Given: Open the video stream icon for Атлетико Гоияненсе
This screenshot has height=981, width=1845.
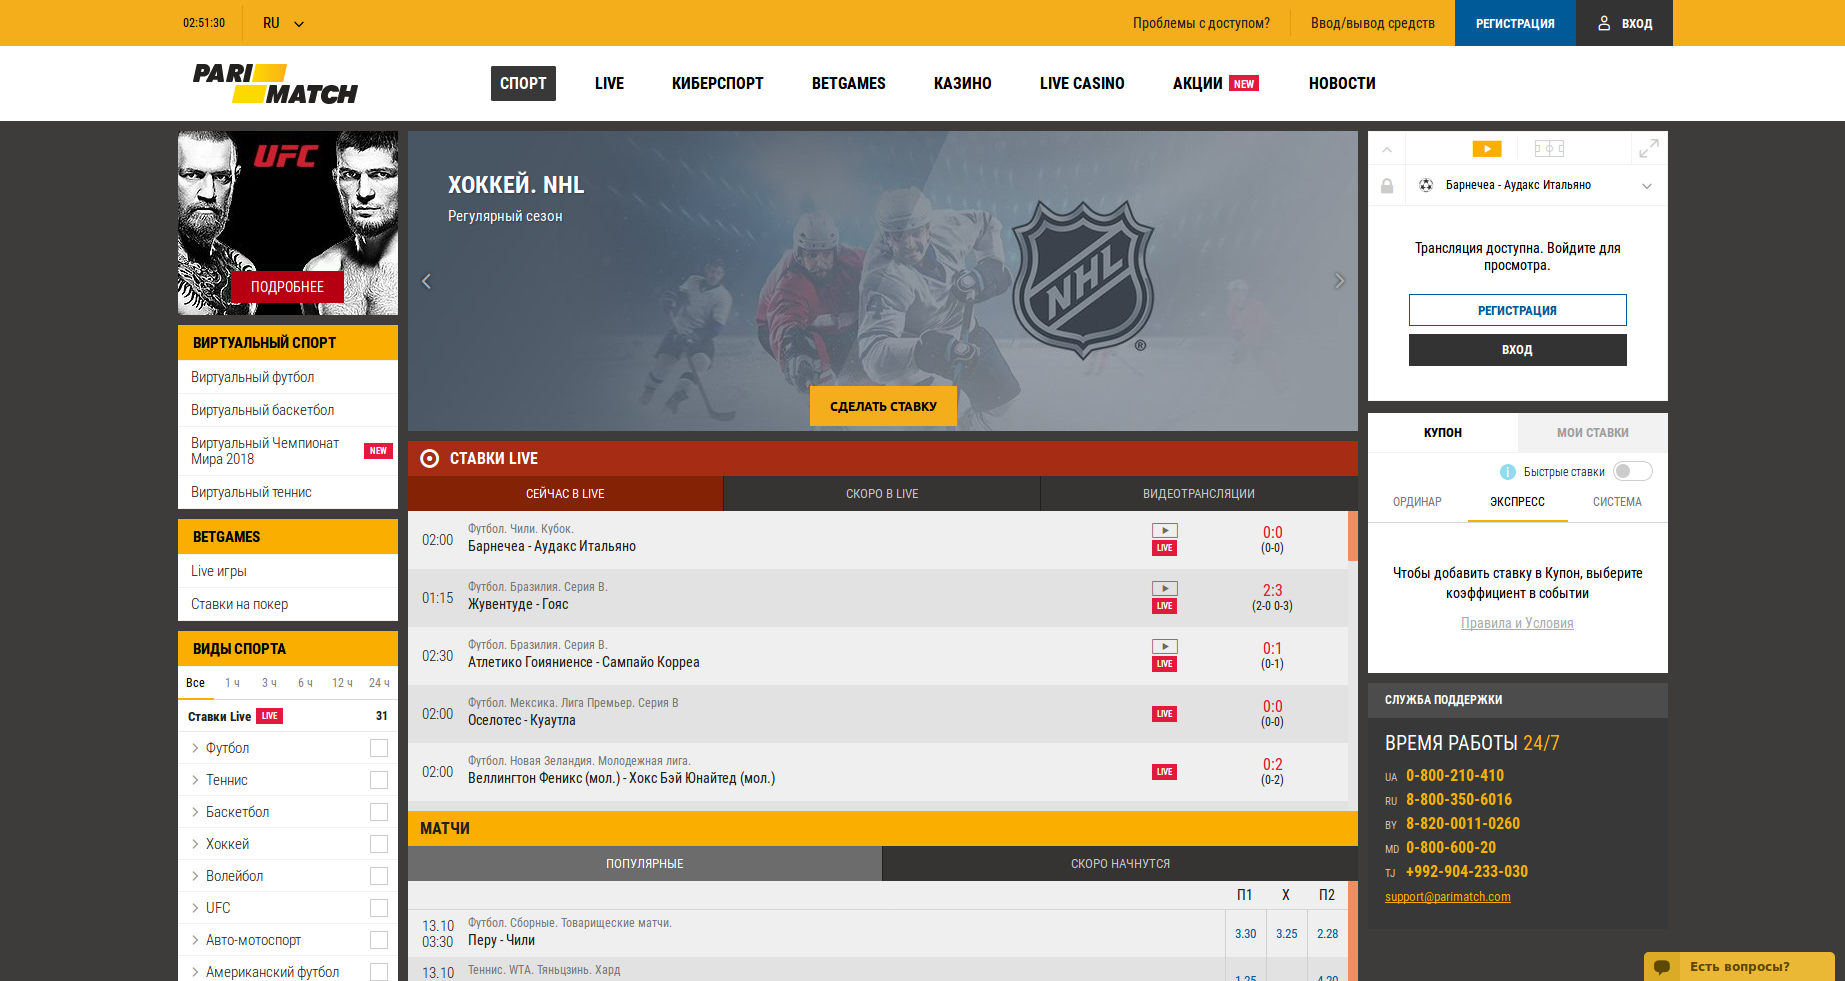Looking at the screenshot, I should tap(1165, 647).
